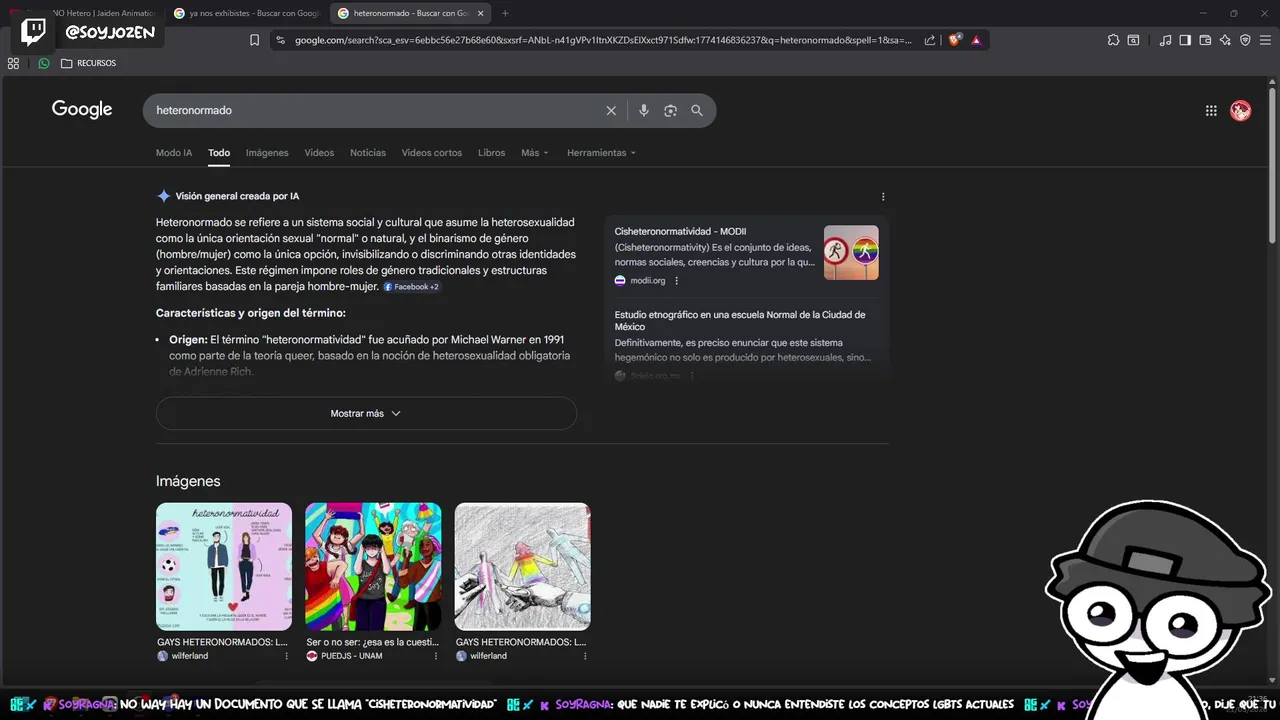Select the Todo results tab

click(219, 153)
